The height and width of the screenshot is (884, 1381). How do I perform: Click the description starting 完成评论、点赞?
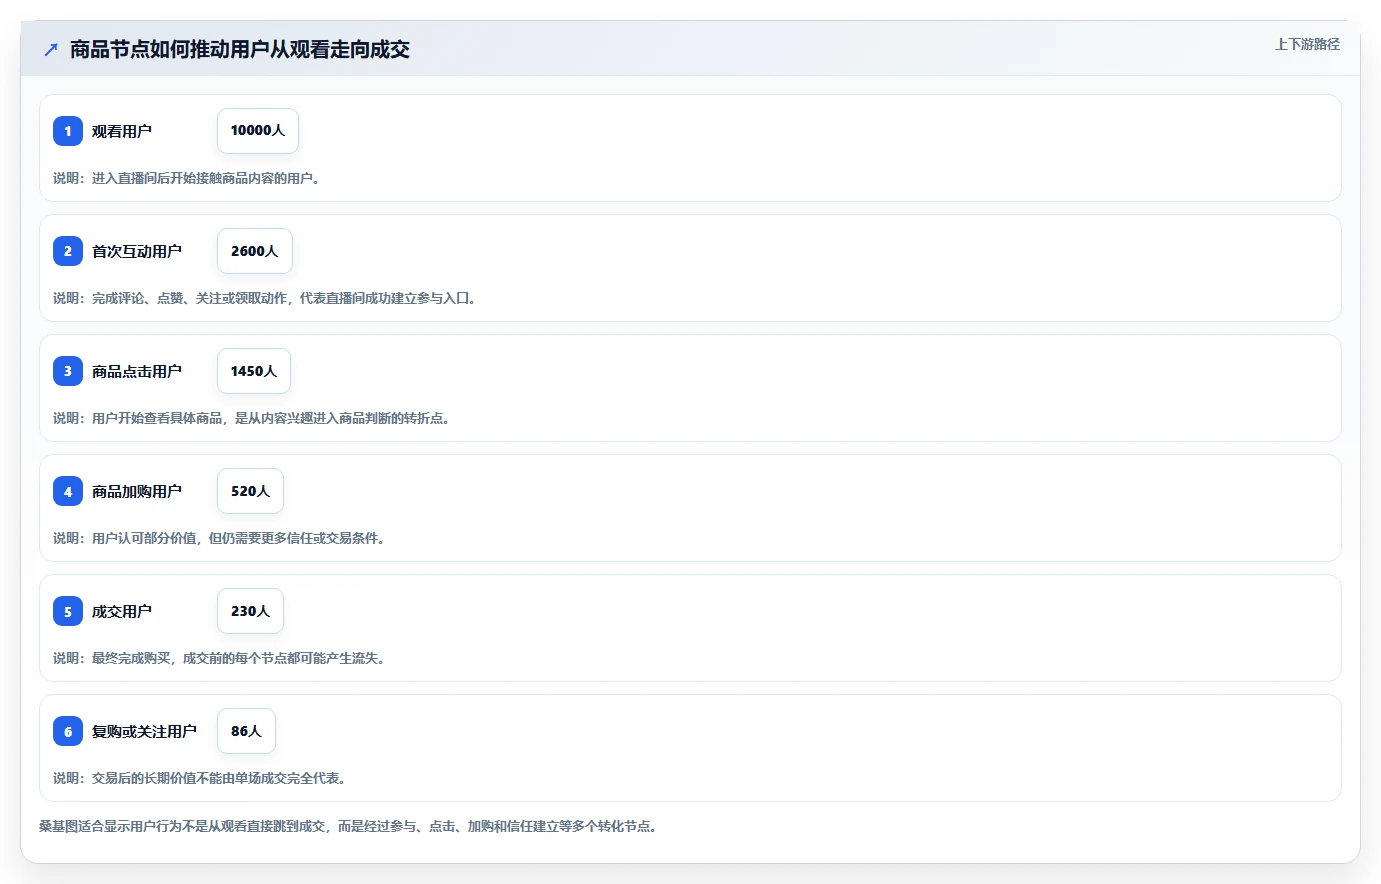(x=264, y=298)
